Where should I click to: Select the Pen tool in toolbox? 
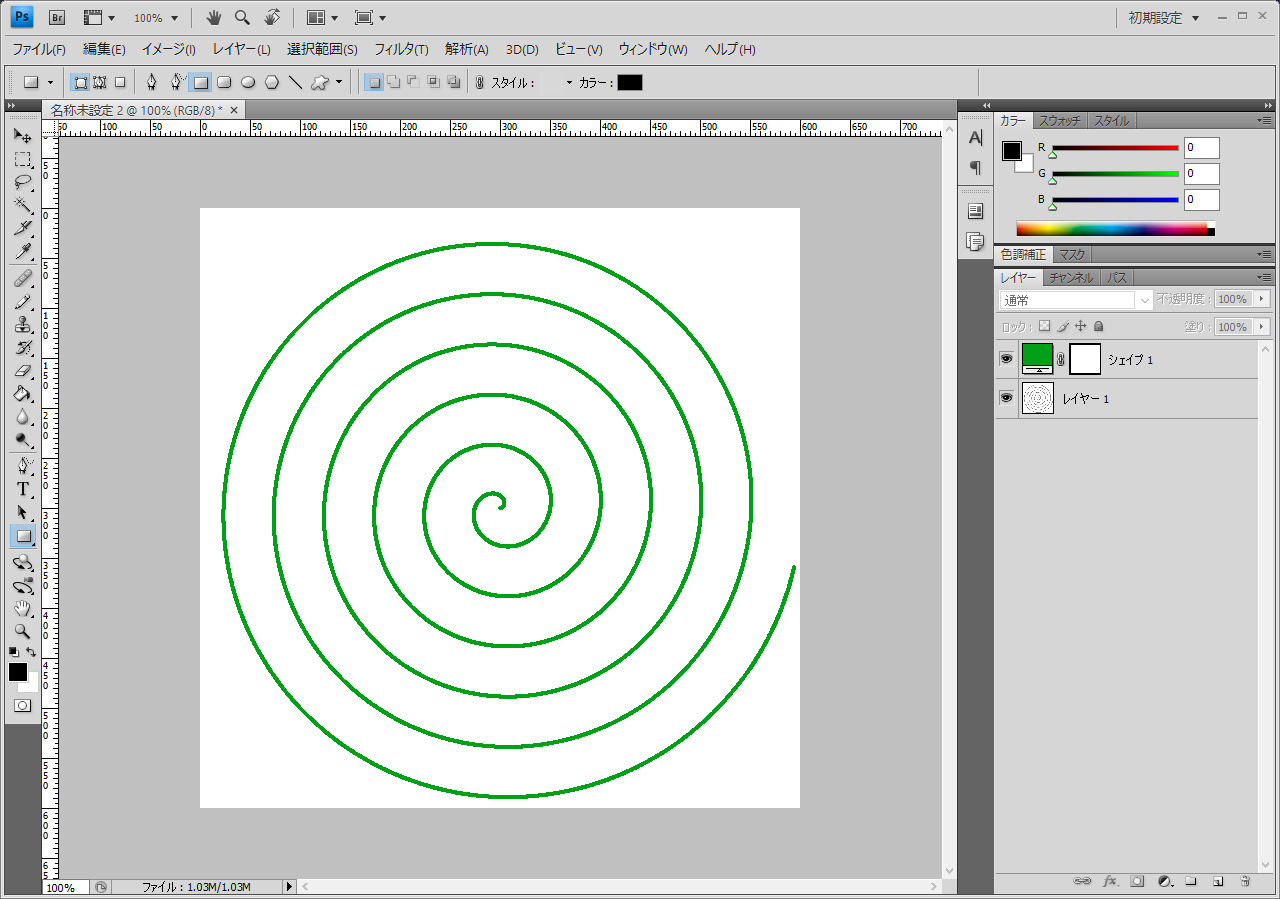tap(22, 466)
